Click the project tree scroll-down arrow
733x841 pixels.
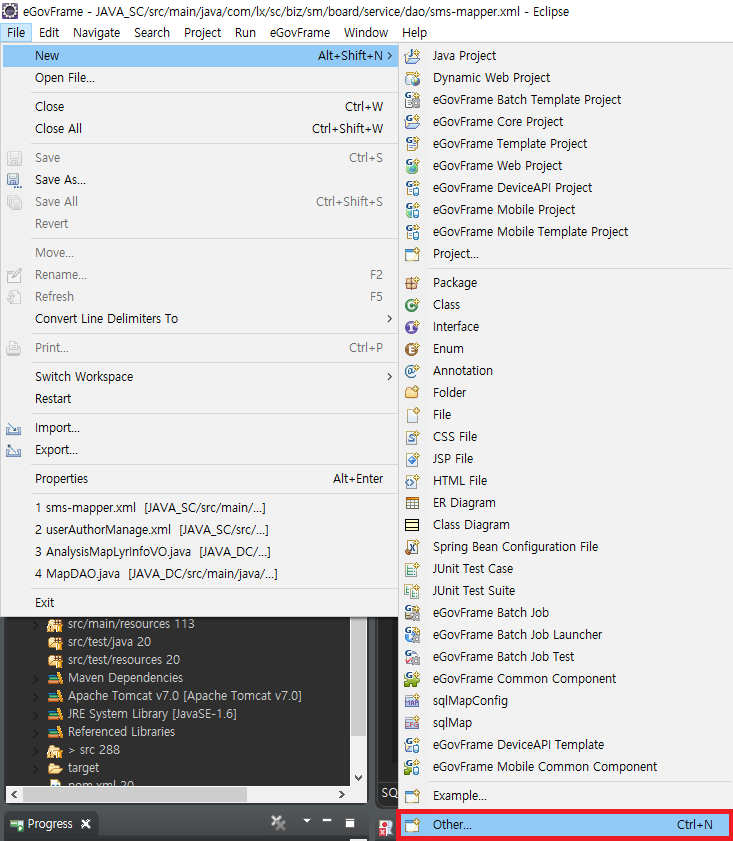[359, 777]
